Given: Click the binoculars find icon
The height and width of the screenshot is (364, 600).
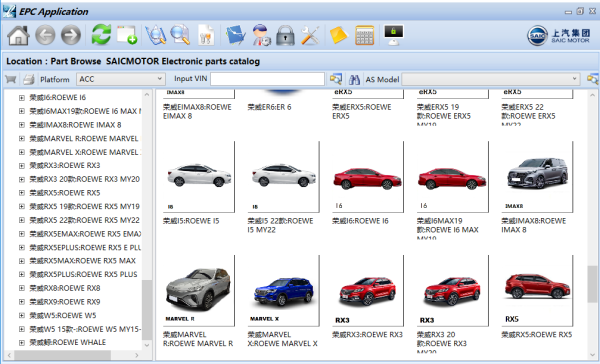Looking at the screenshot, I should tap(354, 79).
